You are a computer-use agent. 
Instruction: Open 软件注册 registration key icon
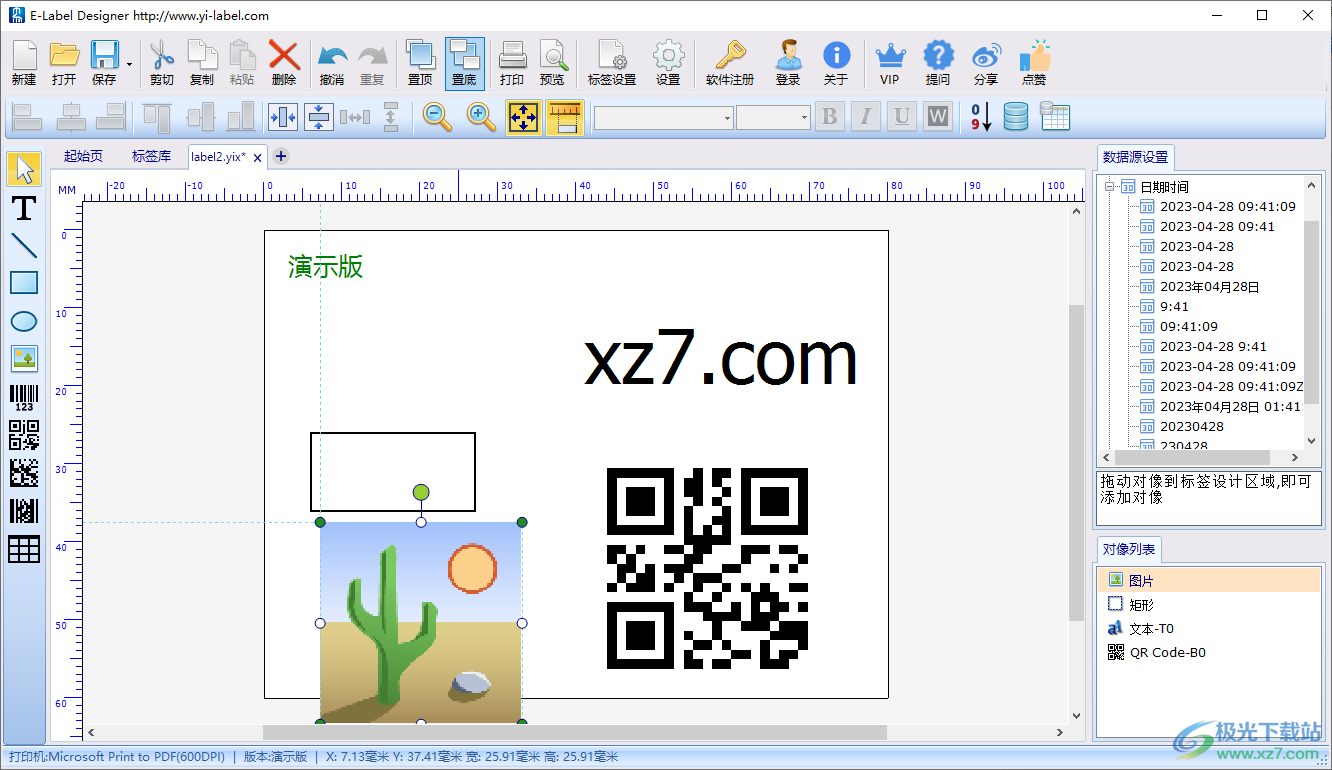pos(730,63)
